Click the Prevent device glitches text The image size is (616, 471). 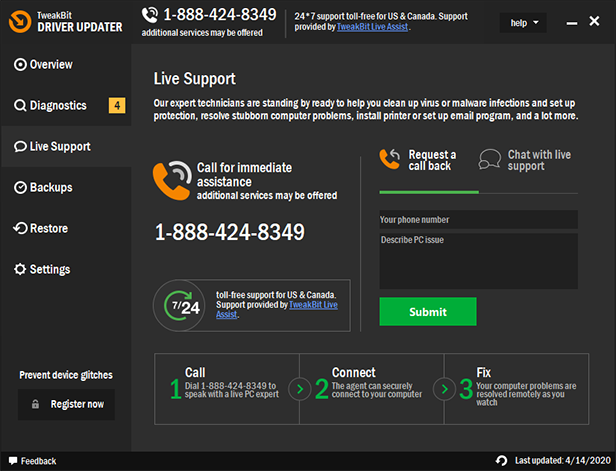(x=66, y=375)
